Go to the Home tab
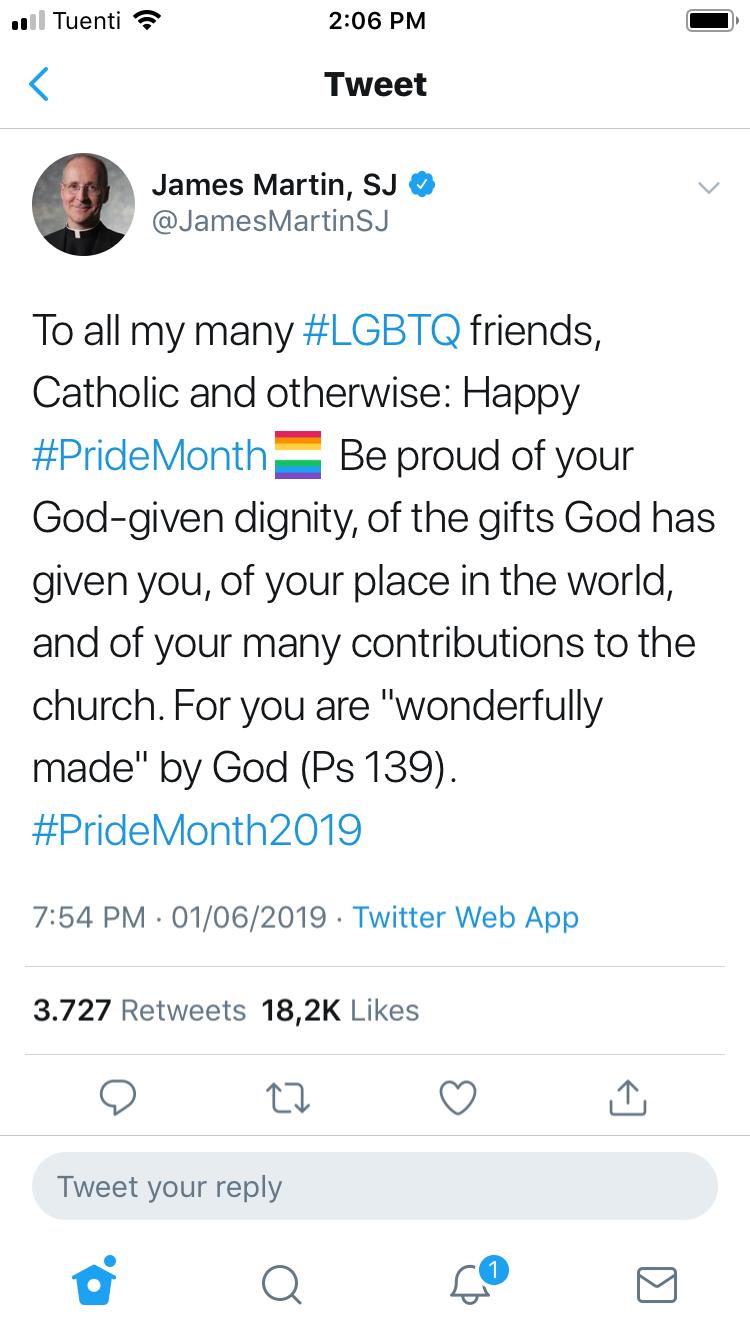 coord(96,1283)
